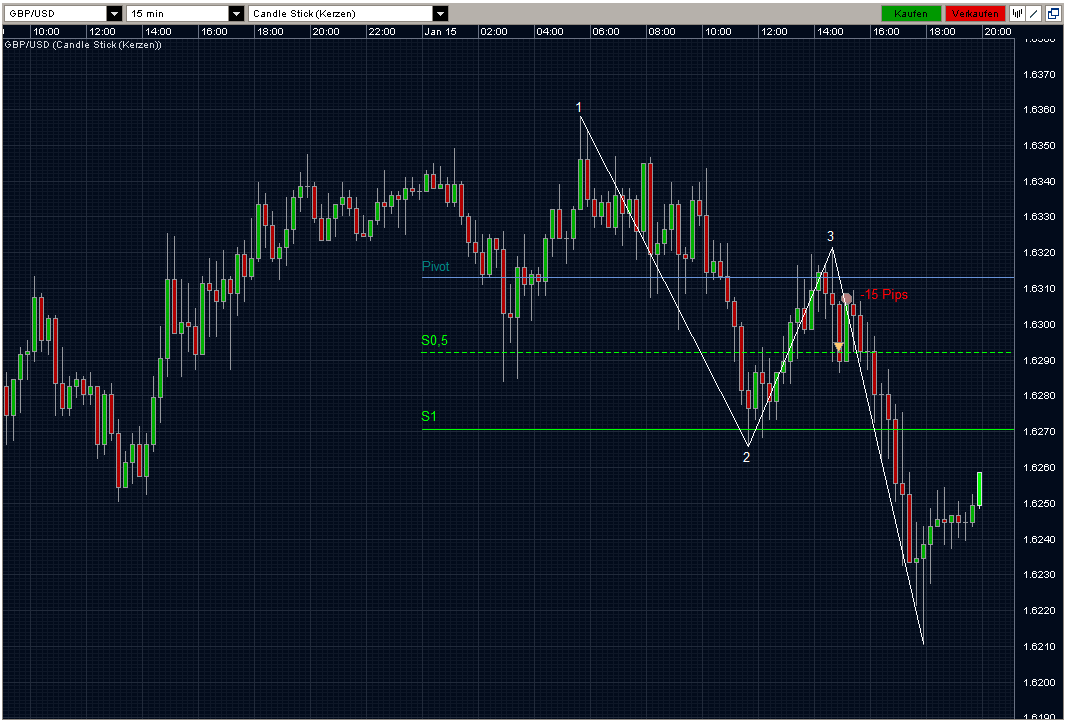
Task: Click the pink stop marker beside -15 Pips
Action: pyautogui.click(x=847, y=298)
